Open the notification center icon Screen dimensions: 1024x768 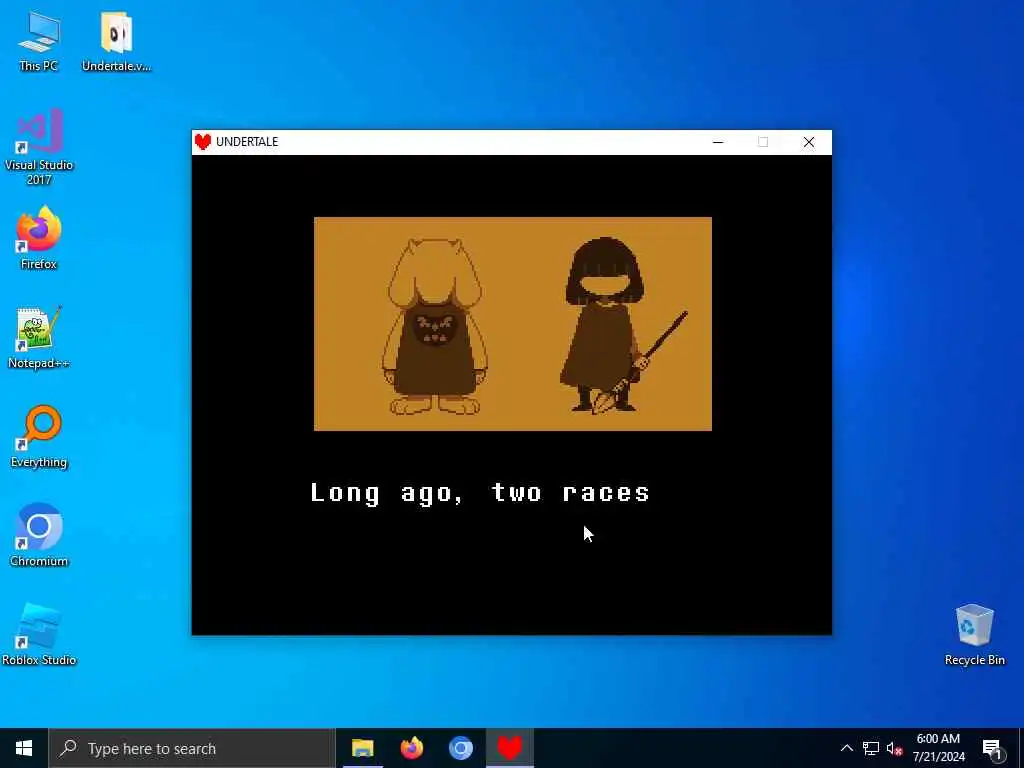tap(992, 748)
